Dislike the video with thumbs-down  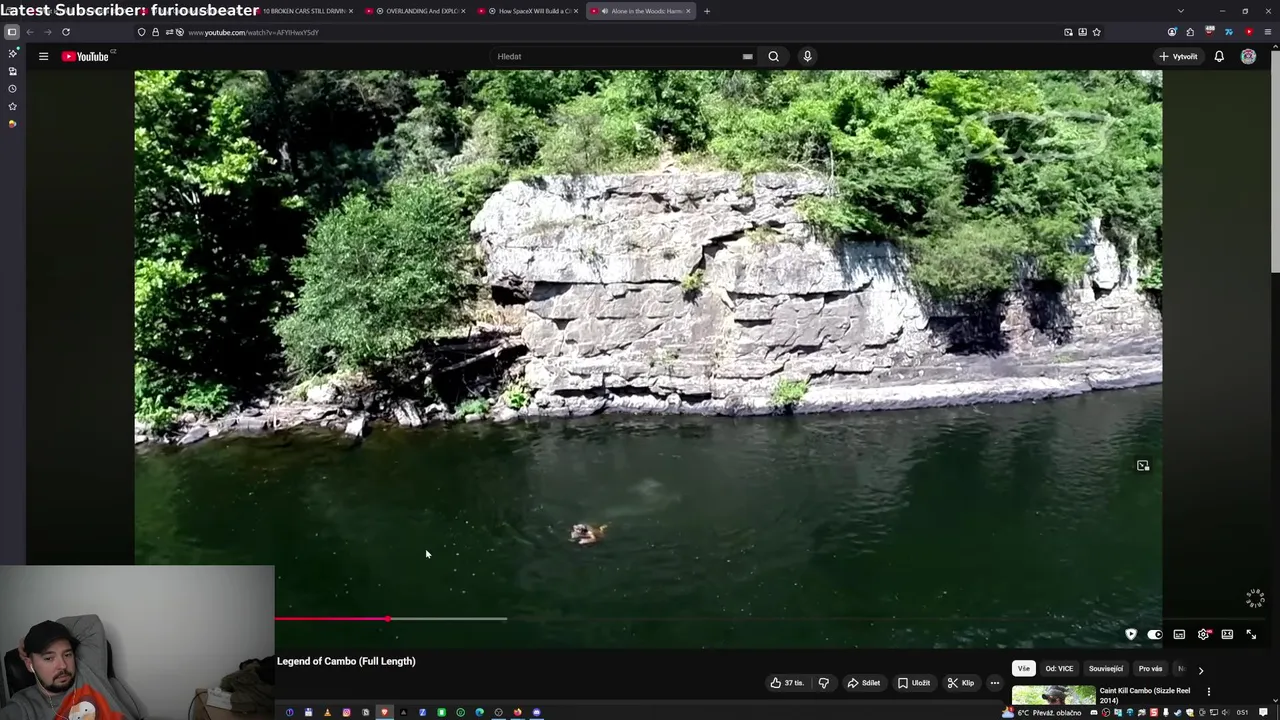click(x=824, y=683)
